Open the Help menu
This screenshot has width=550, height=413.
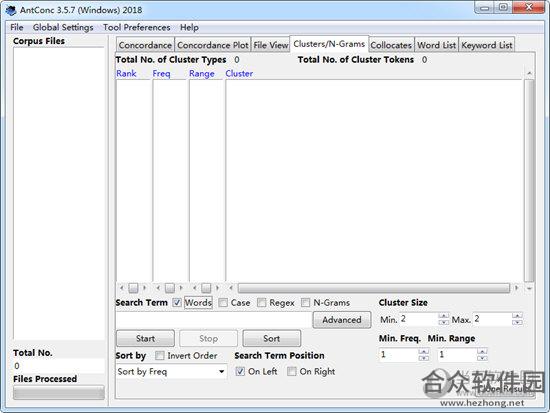tap(189, 27)
